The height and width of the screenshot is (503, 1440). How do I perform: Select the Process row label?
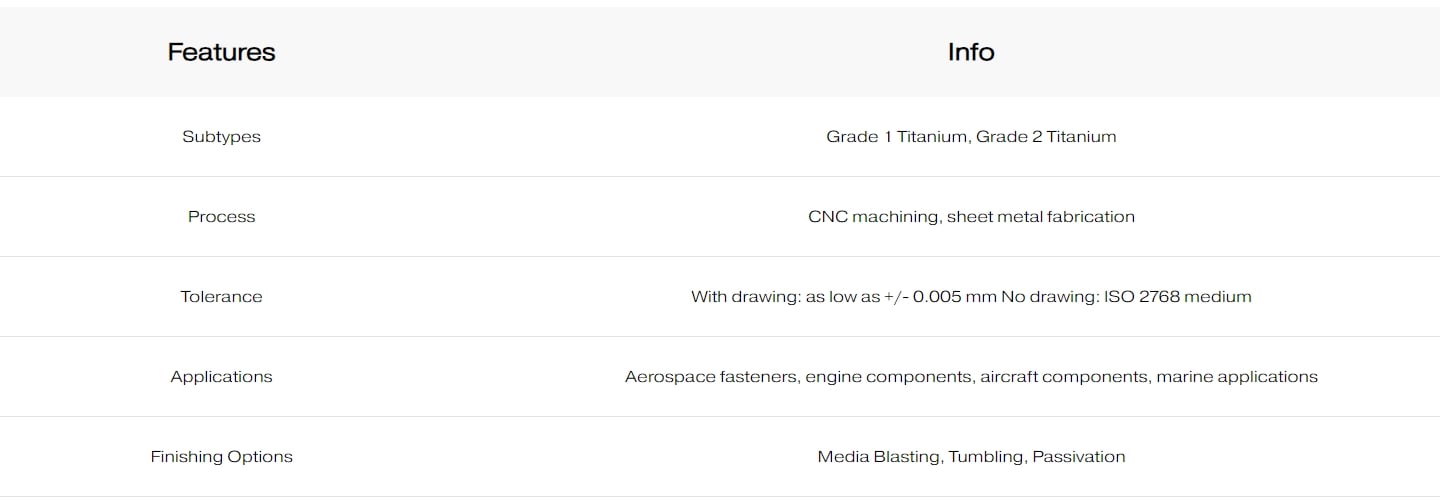point(221,217)
